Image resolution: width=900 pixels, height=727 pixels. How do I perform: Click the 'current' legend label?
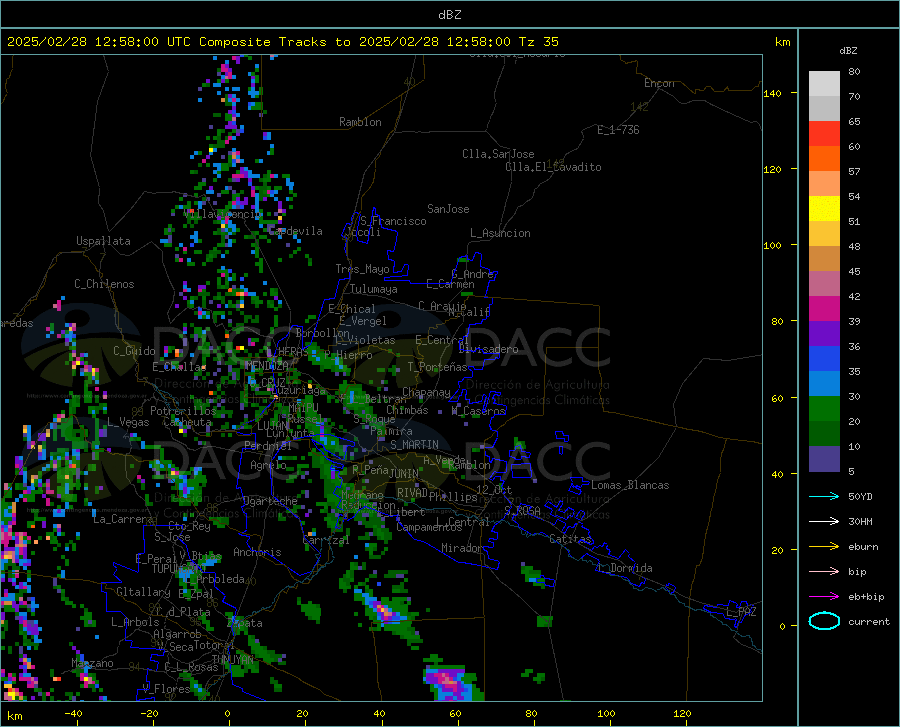(x=869, y=621)
